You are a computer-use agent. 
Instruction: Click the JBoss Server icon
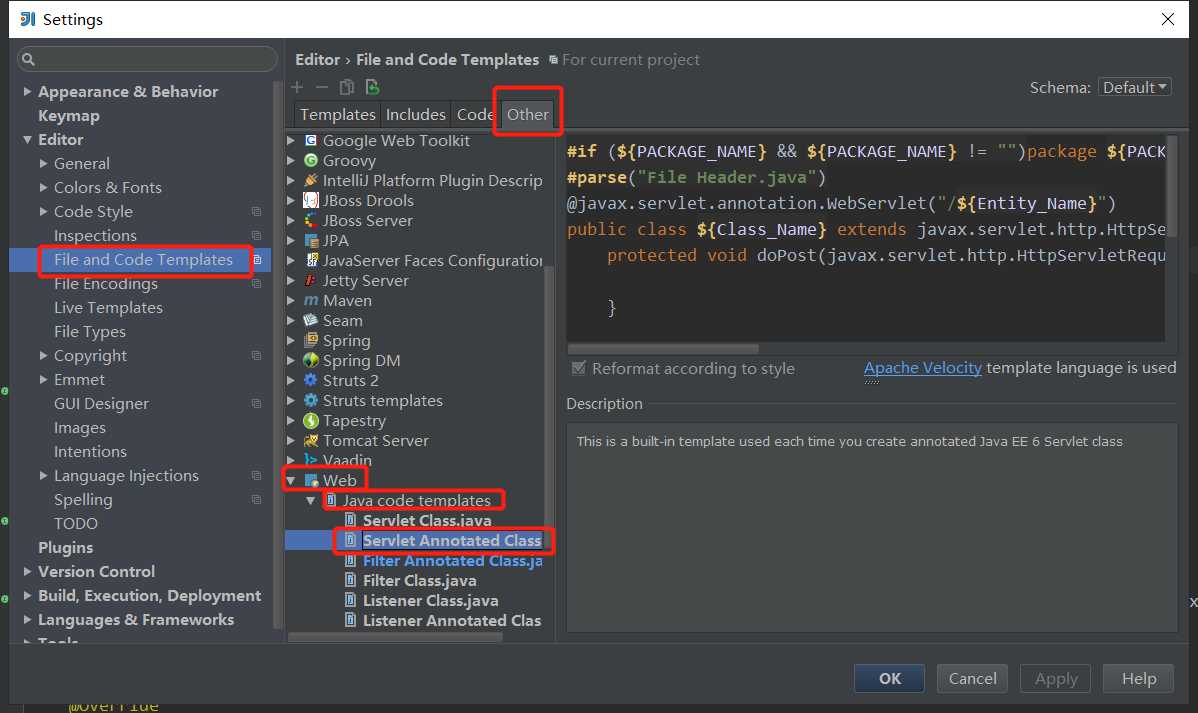[311, 220]
